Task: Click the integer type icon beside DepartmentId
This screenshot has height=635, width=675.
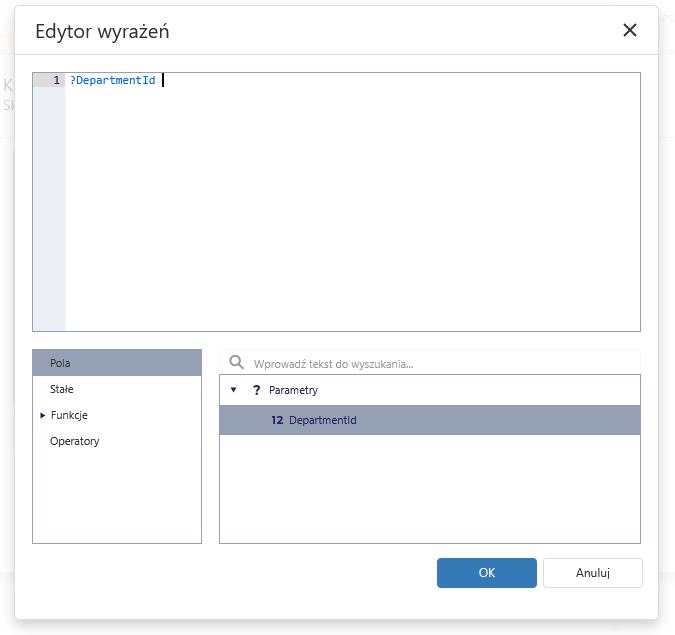Action: [x=277, y=420]
